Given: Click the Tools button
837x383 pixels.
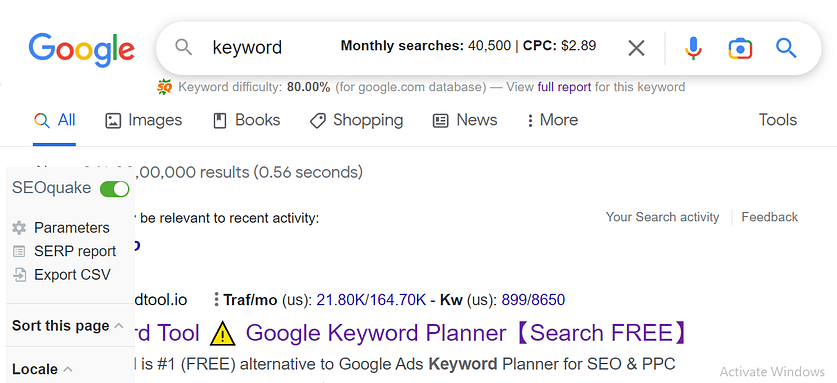Looking at the screenshot, I should 778,120.
